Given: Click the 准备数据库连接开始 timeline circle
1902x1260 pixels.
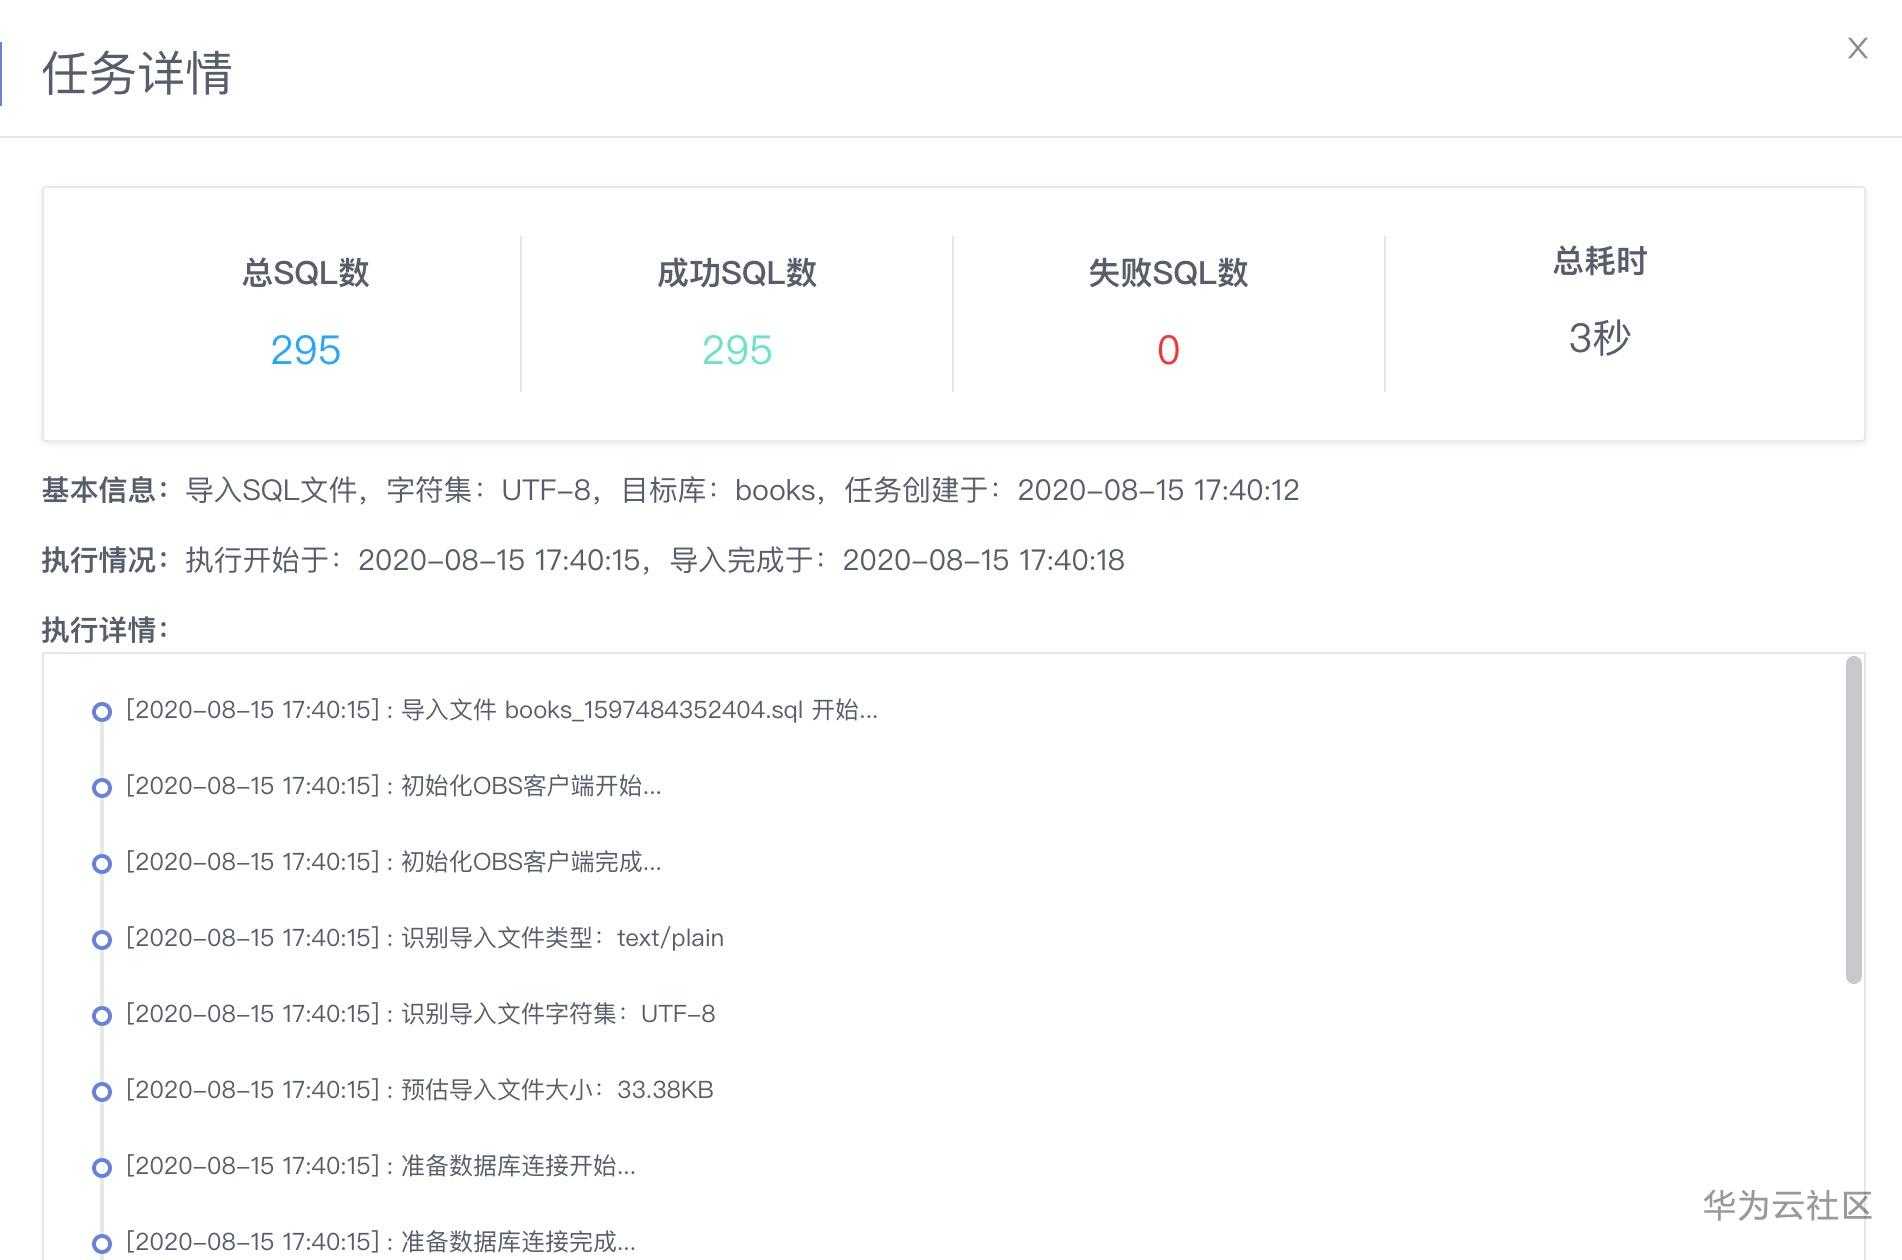Looking at the screenshot, I should 101,1166.
